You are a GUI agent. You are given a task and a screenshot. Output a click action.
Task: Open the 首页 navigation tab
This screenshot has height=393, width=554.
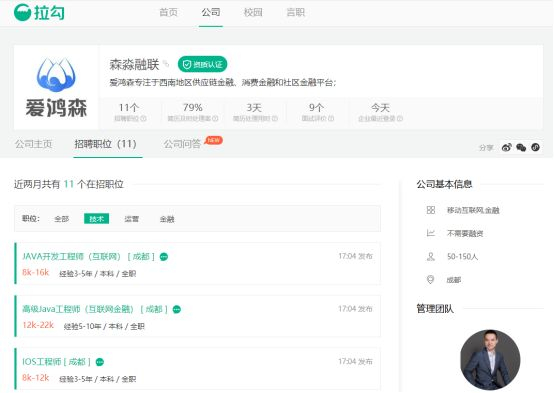click(x=168, y=12)
